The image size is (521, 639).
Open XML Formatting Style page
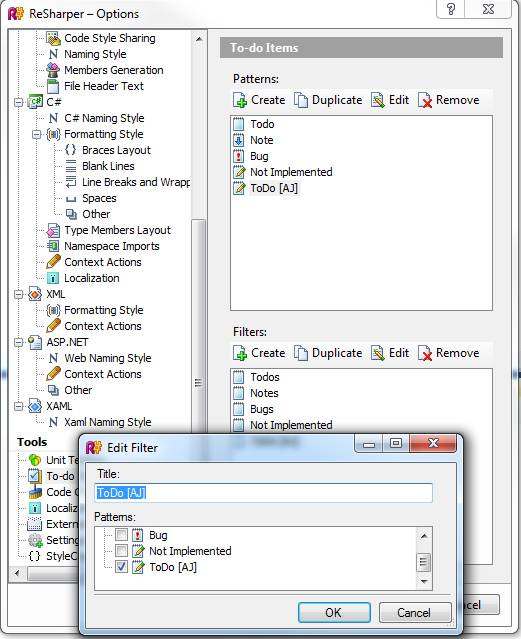pos(95,310)
